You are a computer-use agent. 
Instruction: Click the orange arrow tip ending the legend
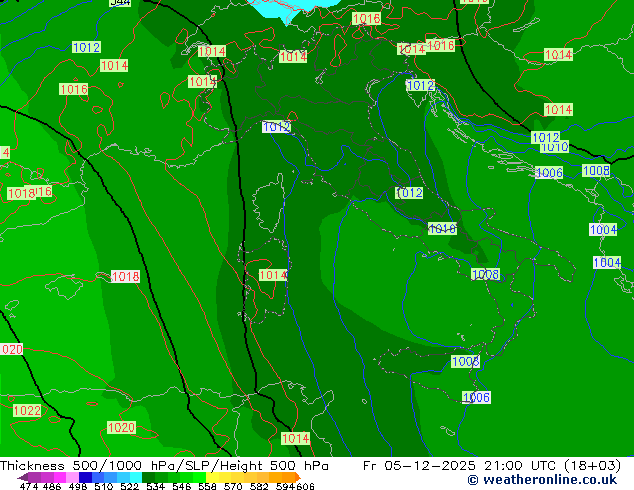tap(298, 477)
